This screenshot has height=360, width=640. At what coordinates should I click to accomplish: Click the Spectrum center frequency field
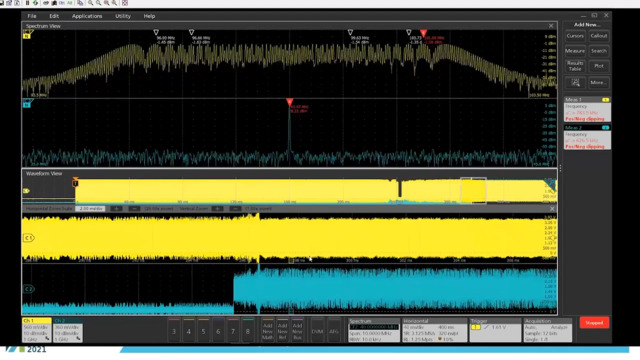[373, 327]
